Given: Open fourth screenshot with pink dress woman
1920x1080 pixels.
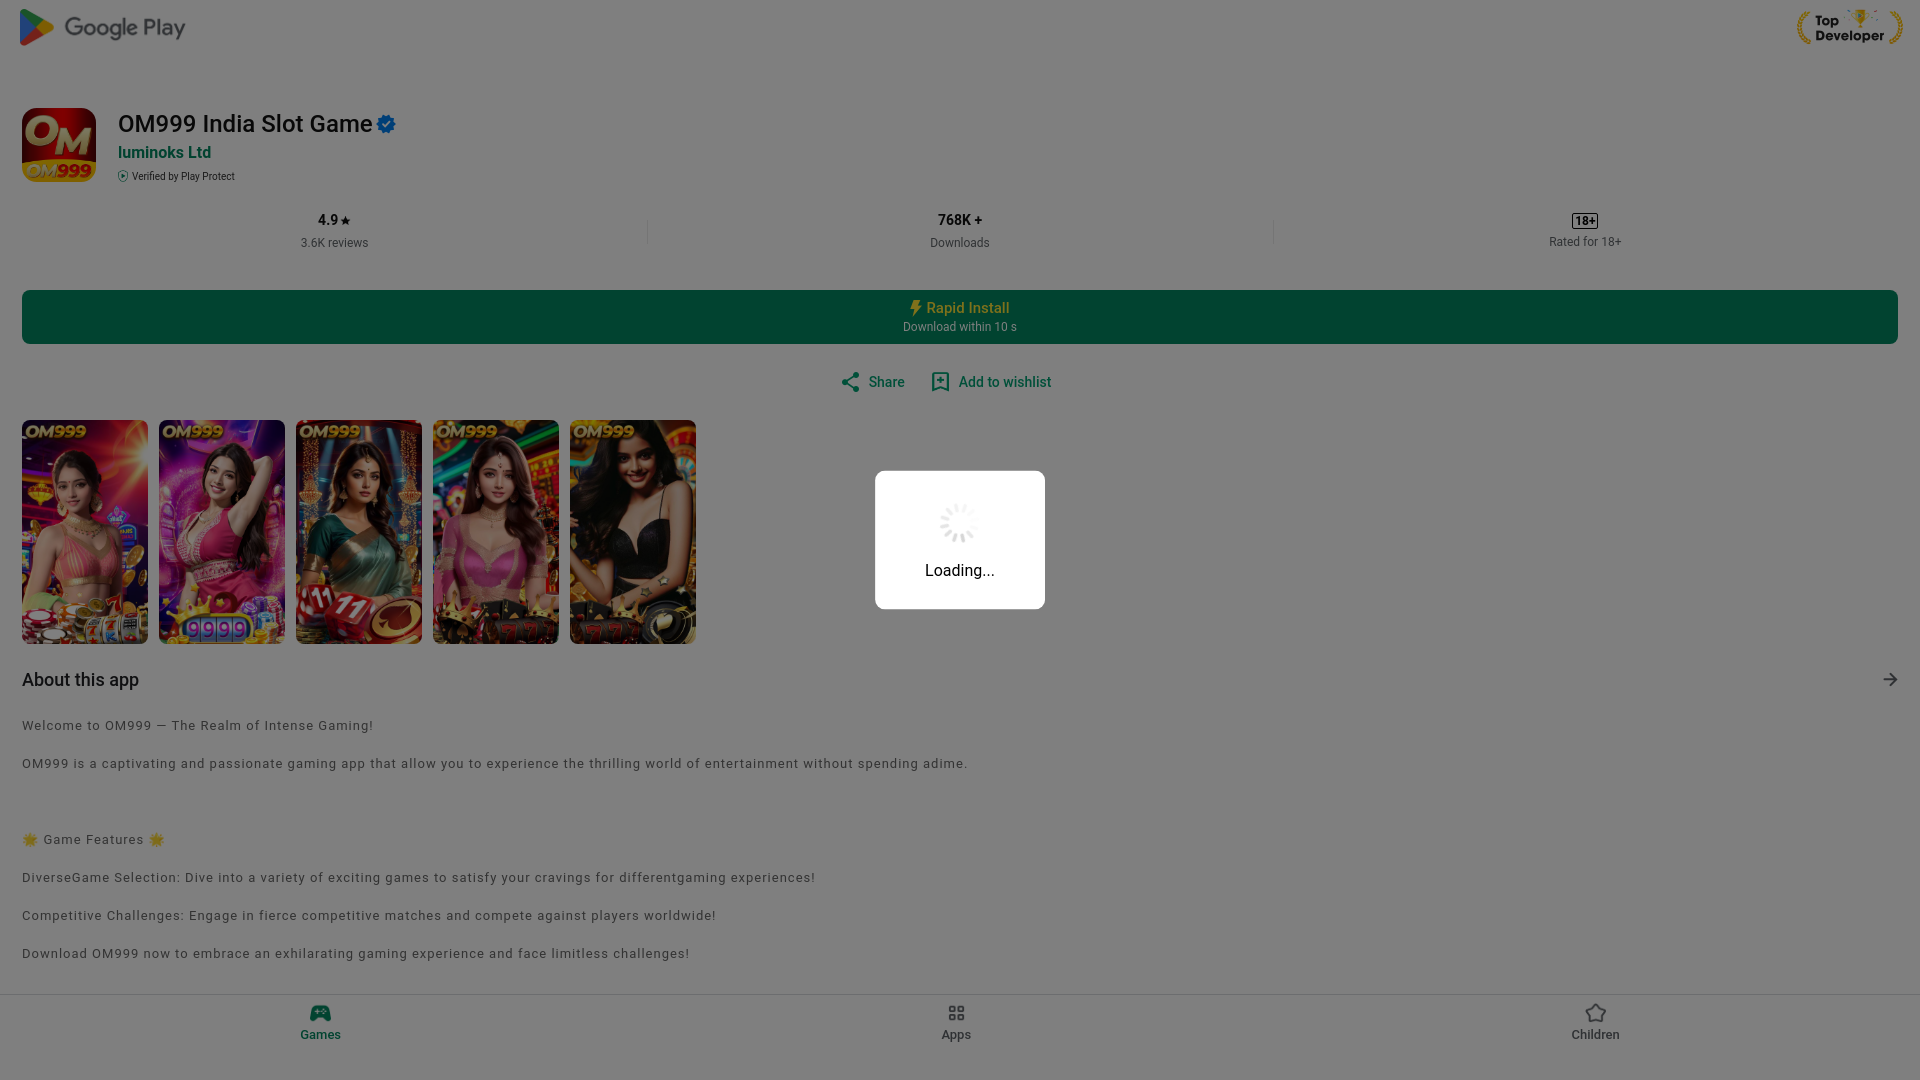Looking at the screenshot, I should [496, 532].
